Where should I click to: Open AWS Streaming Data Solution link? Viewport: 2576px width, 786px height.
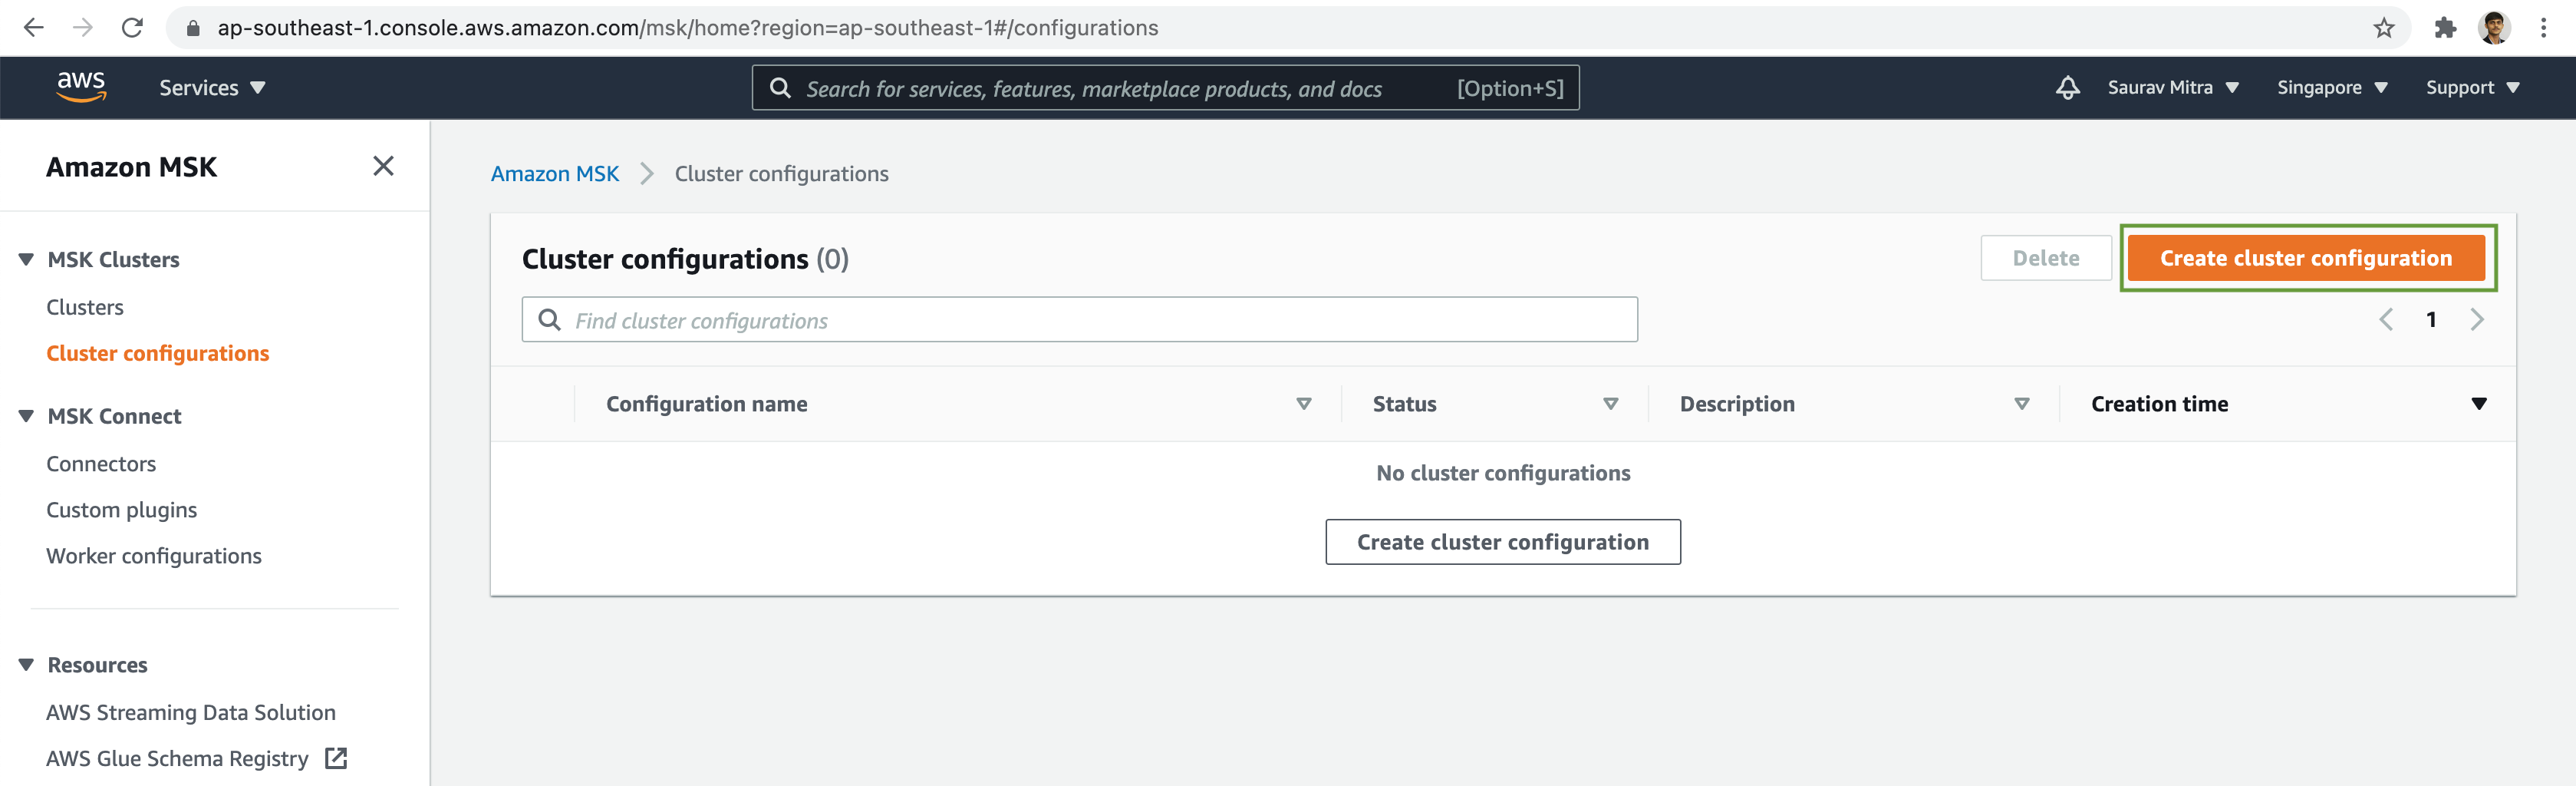pos(191,712)
